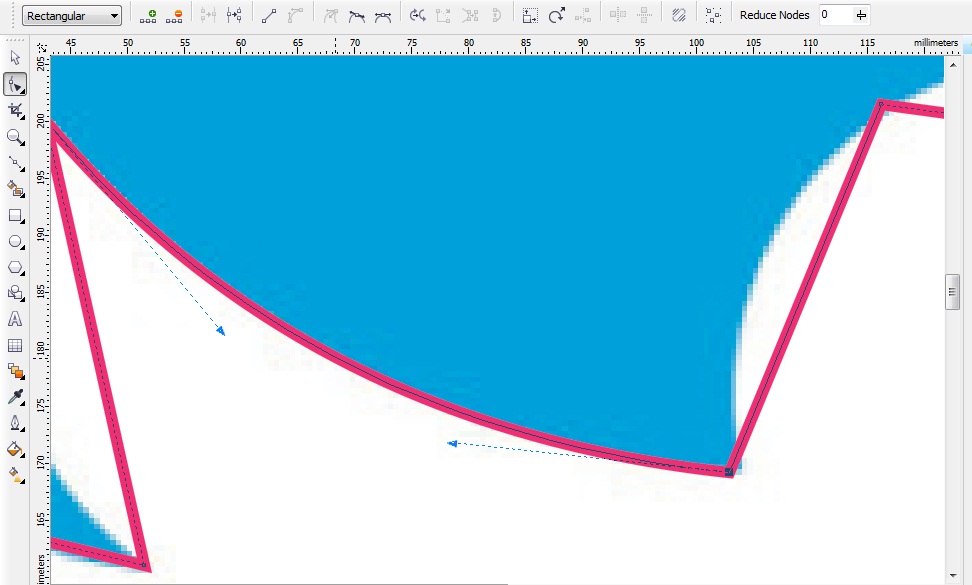This screenshot has width=972, height=585.
Task: Click the Select All Nodes button
Action: tap(713, 14)
